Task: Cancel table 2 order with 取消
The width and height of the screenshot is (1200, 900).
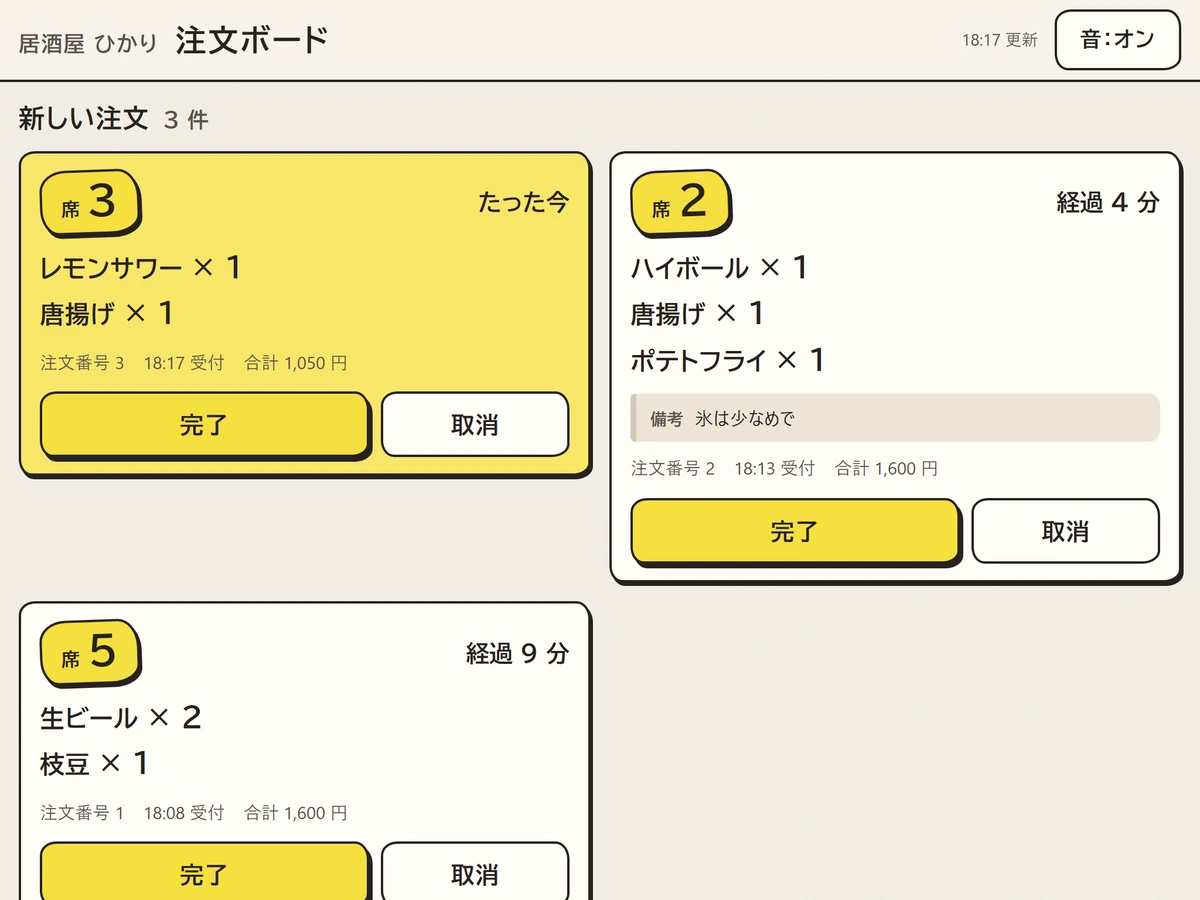Action: coord(1066,531)
